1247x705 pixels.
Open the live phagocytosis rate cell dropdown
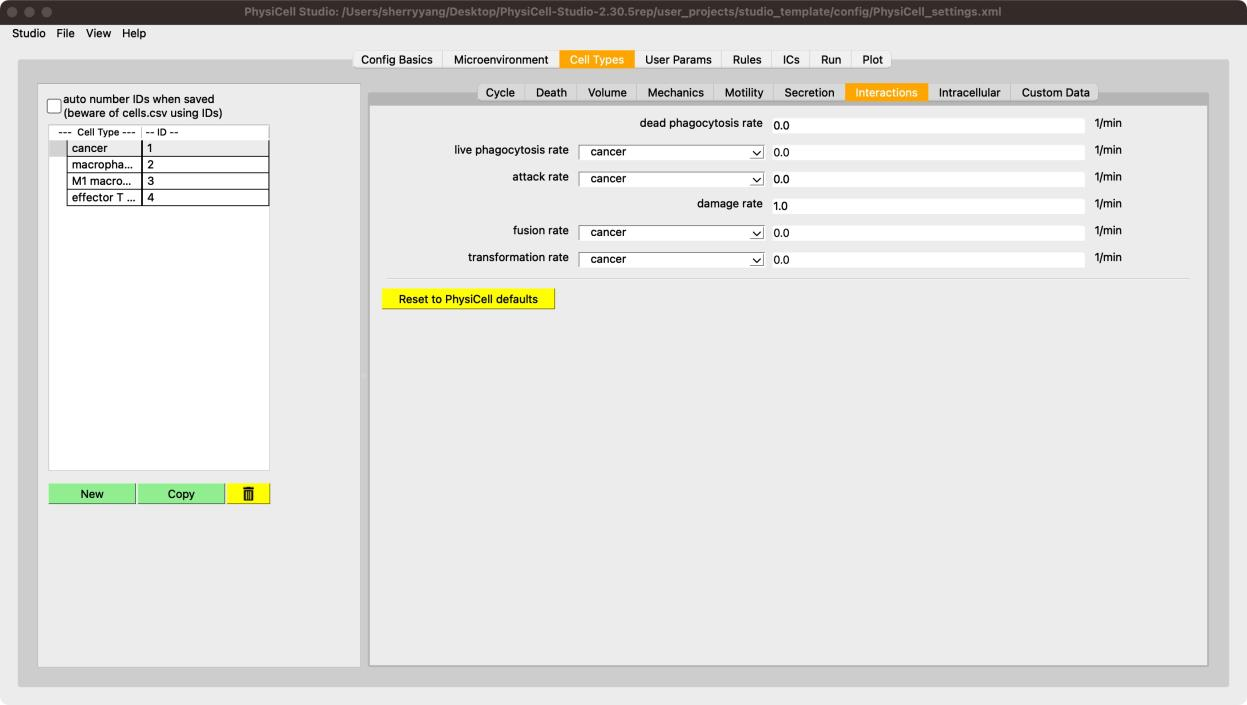tap(671, 152)
